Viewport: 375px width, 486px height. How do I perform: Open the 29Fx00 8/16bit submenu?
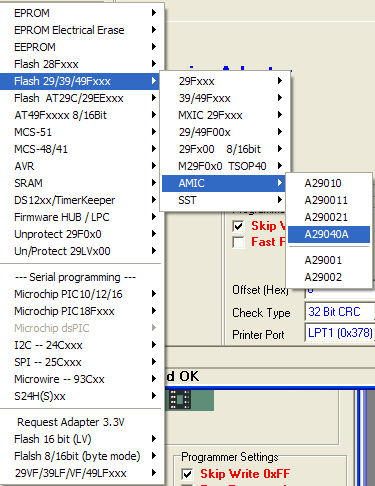(225, 149)
